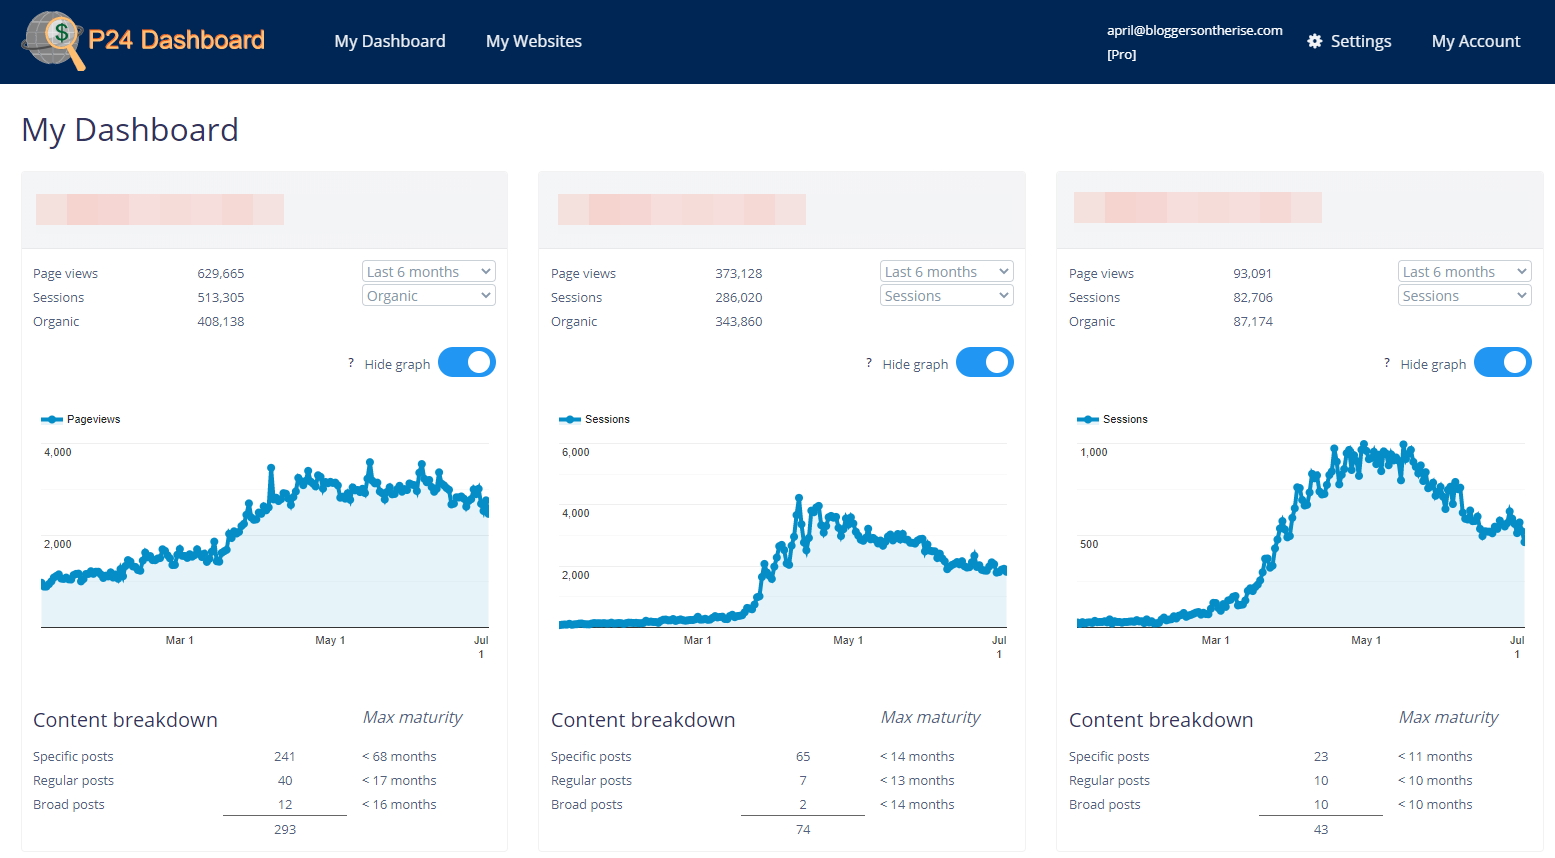Click help question mark in second card
This screenshot has height=858, width=1555.
[869, 363]
